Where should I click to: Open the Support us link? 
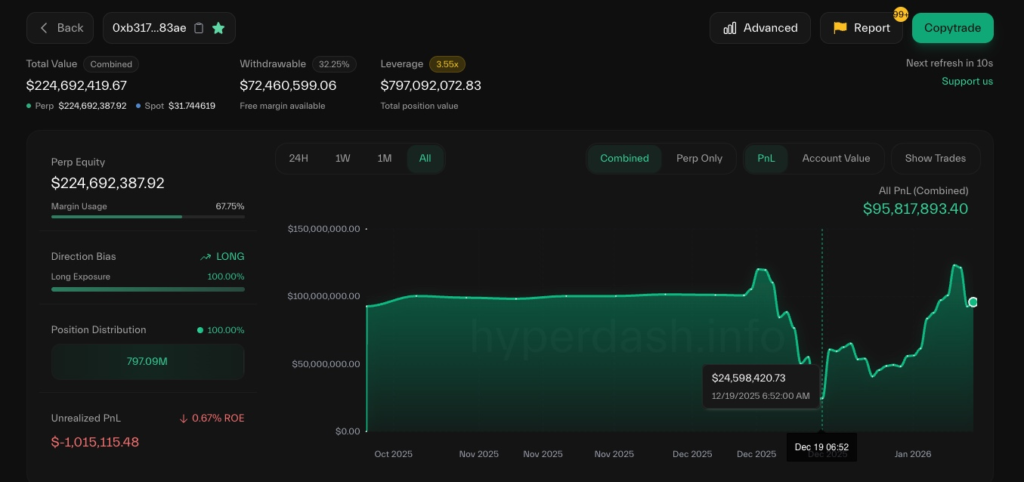[967, 81]
